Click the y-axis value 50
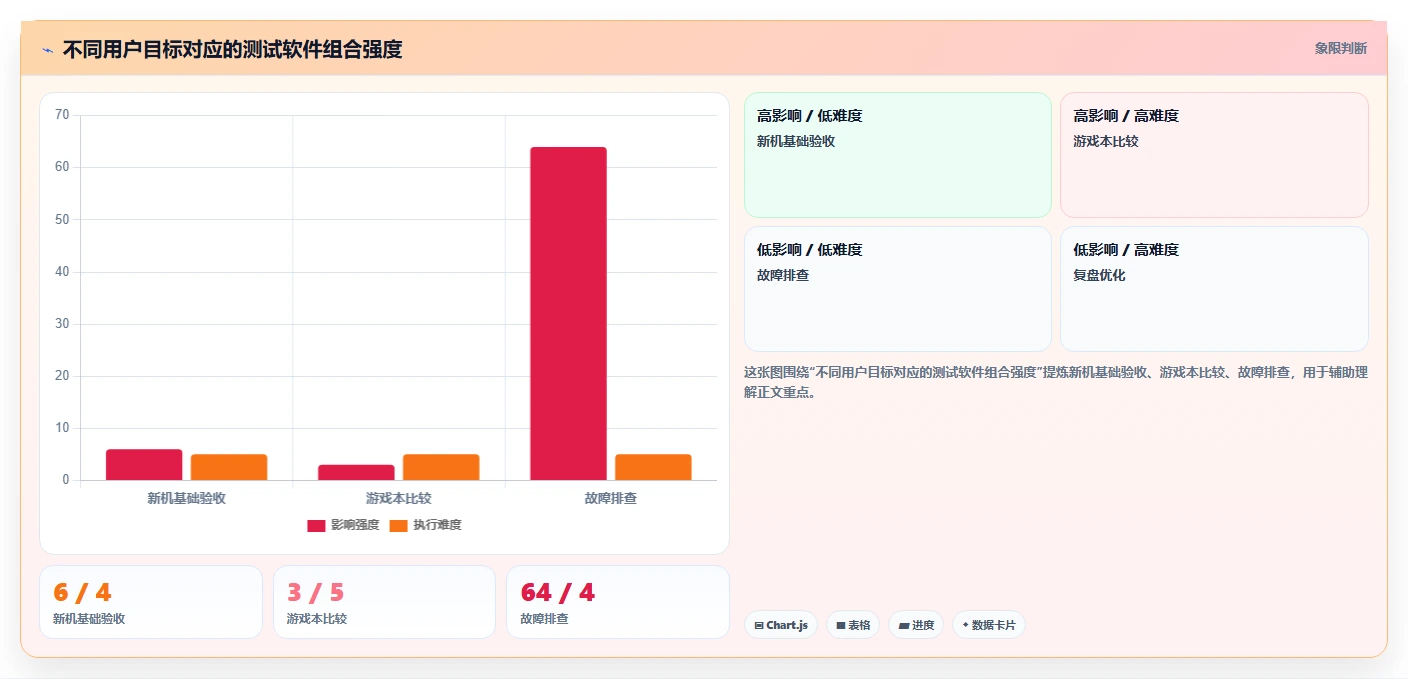Image resolution: width=1408 pixels, height=679 pixels. (62, 219)
